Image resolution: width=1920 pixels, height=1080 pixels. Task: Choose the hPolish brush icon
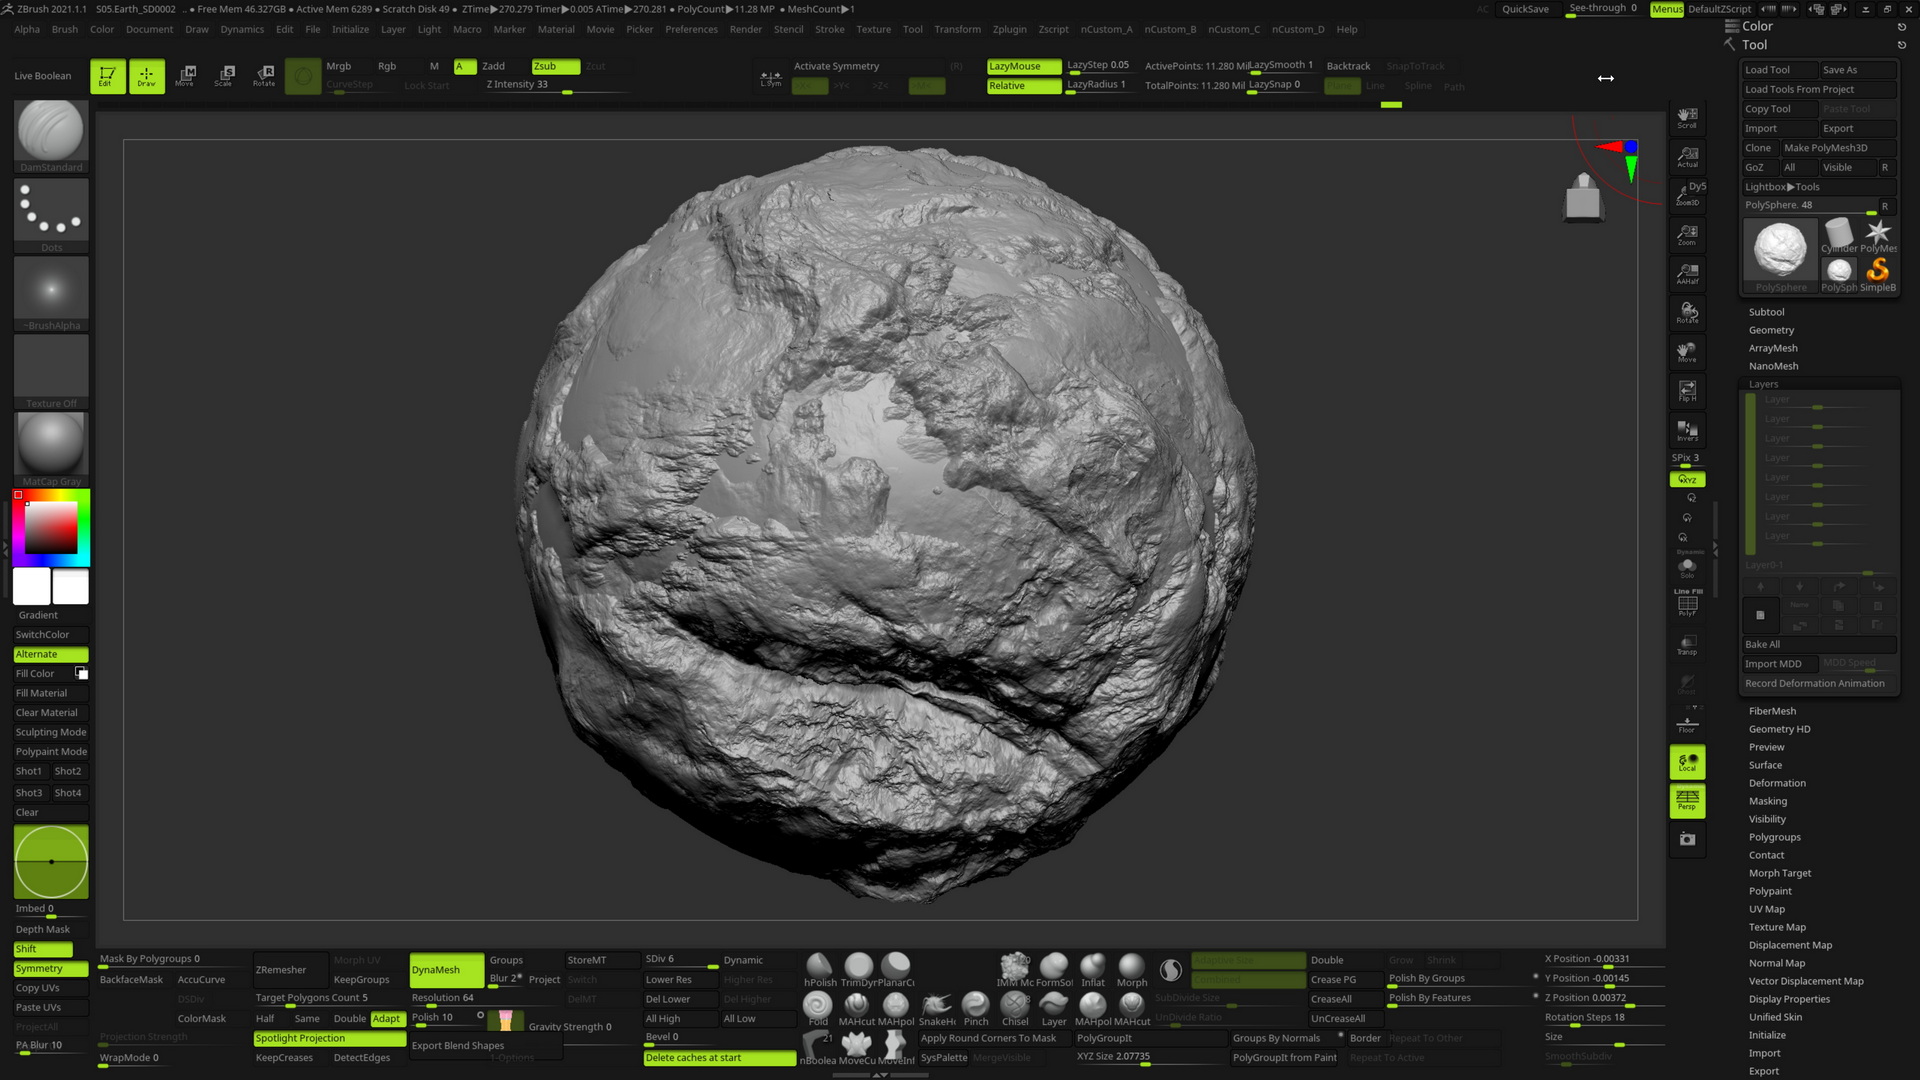coord(819,967)
